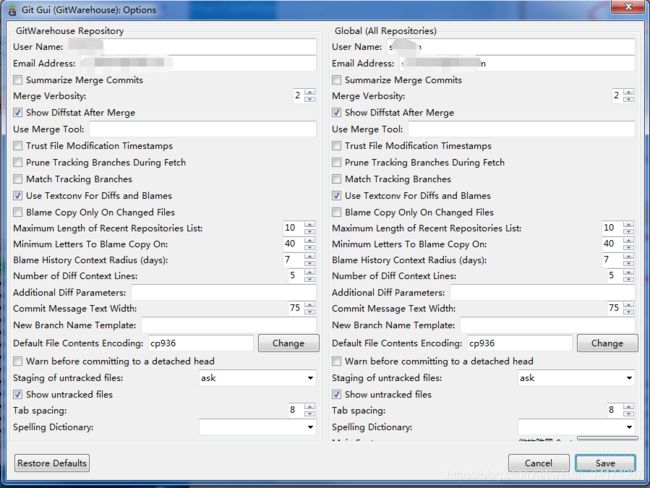This screenshot has height=488, width=650.
Task: Click Change encoding button in Global section
Action: pyautogui.click(x=607, y=343)
